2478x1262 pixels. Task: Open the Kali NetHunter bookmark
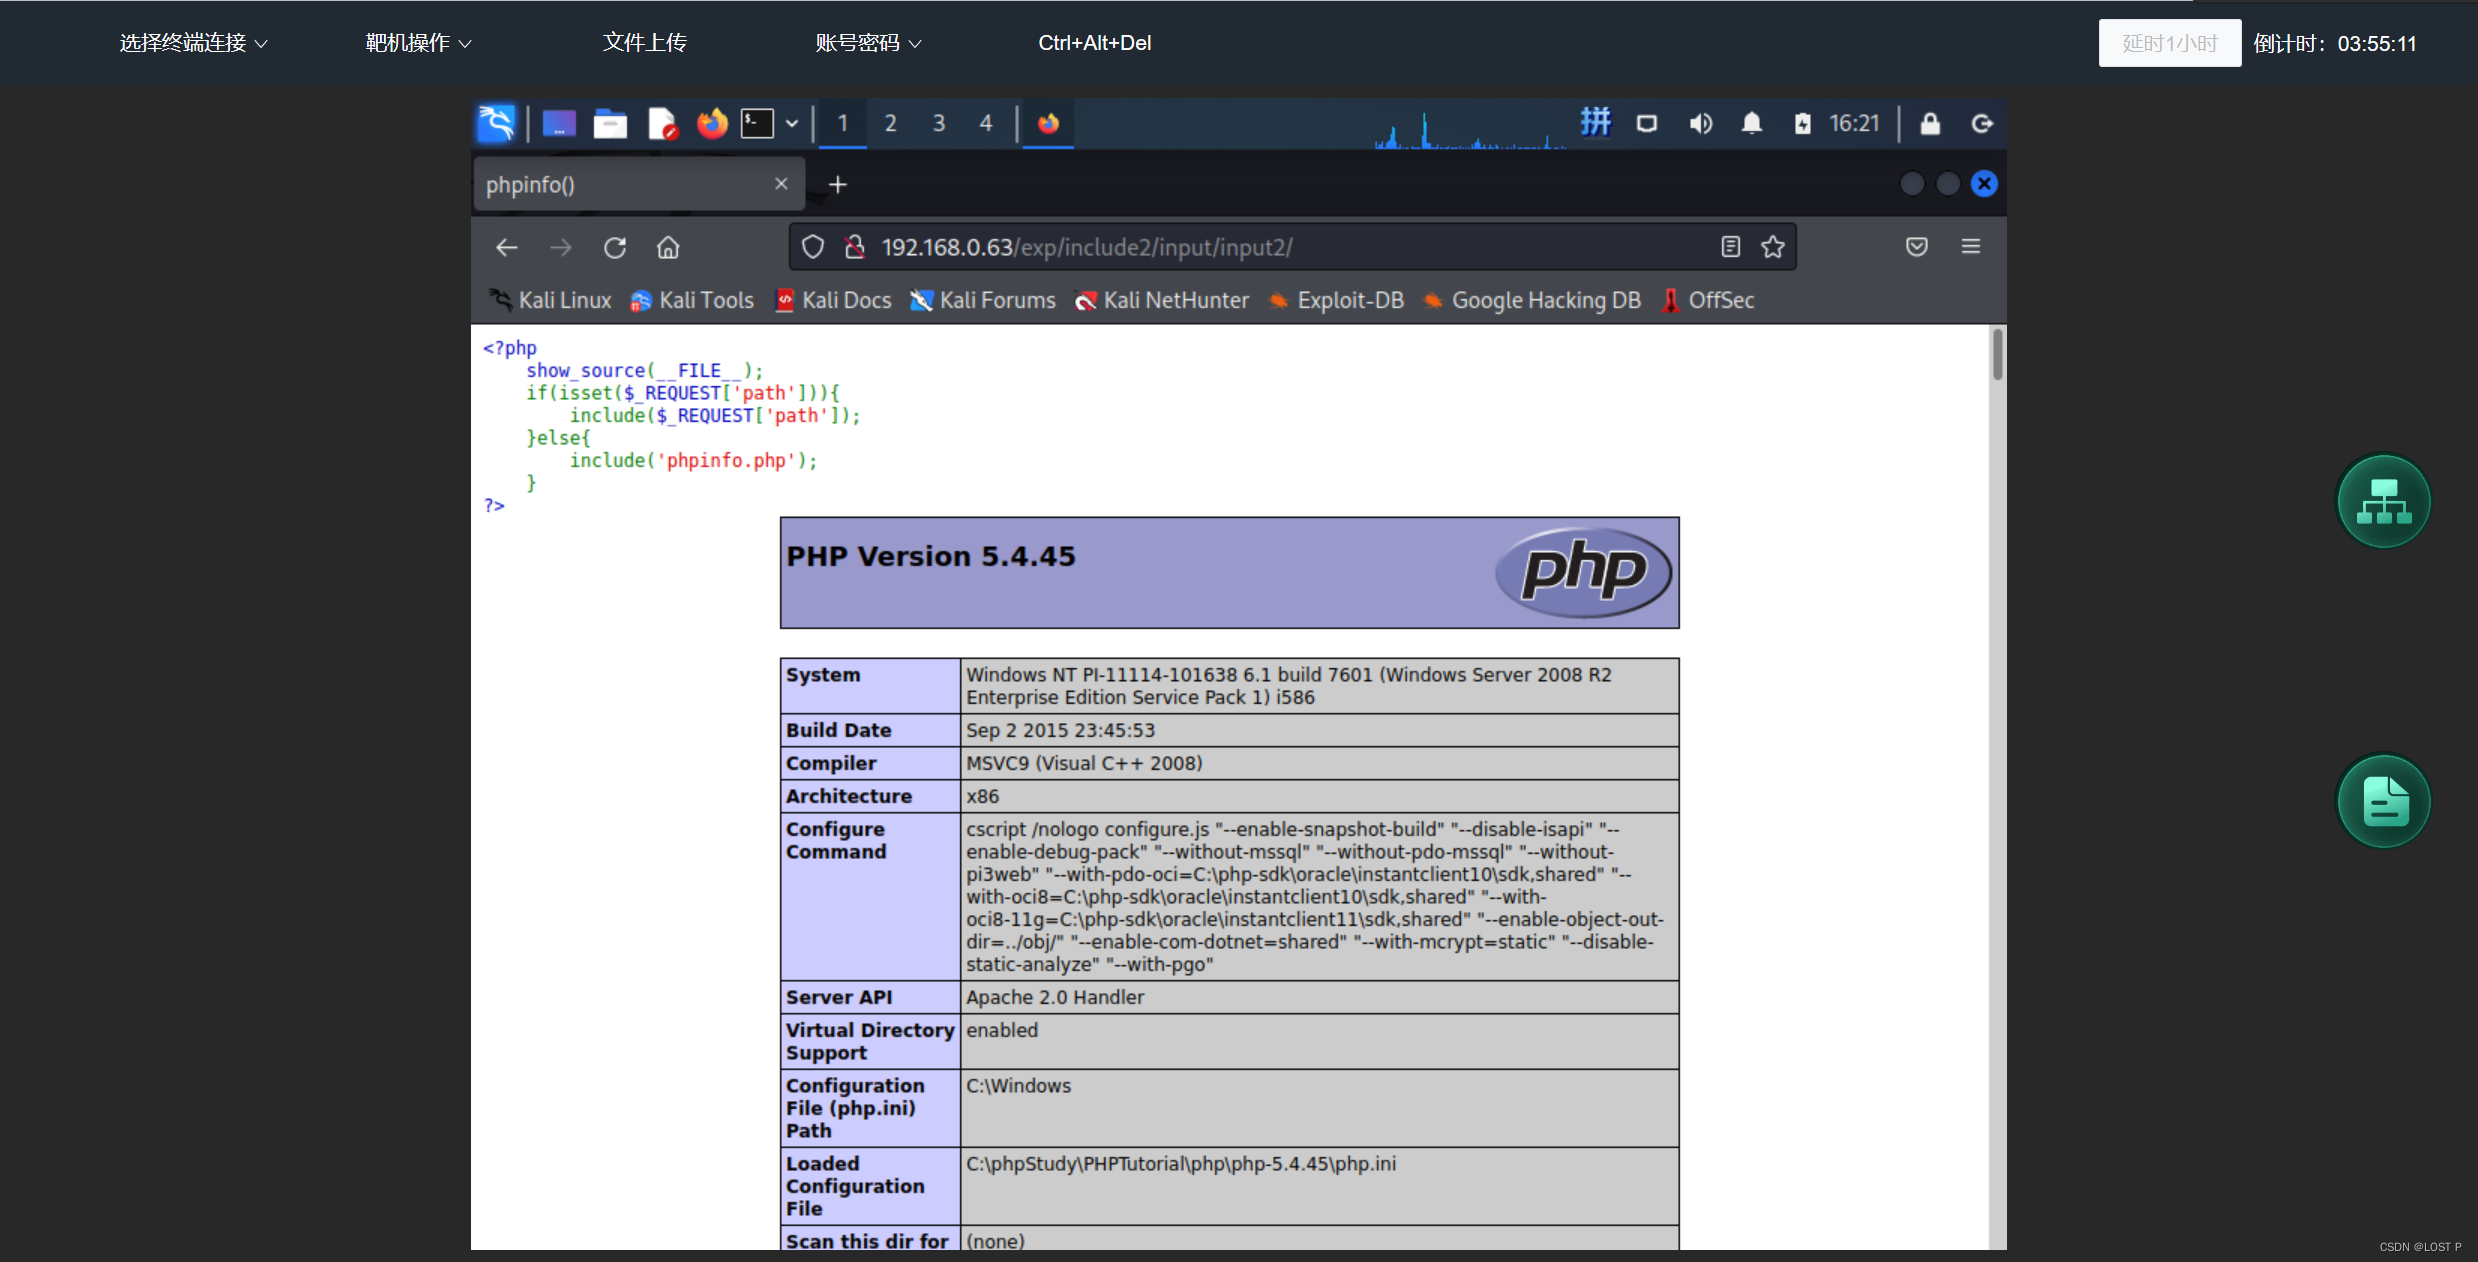[x=1162, y=300]
